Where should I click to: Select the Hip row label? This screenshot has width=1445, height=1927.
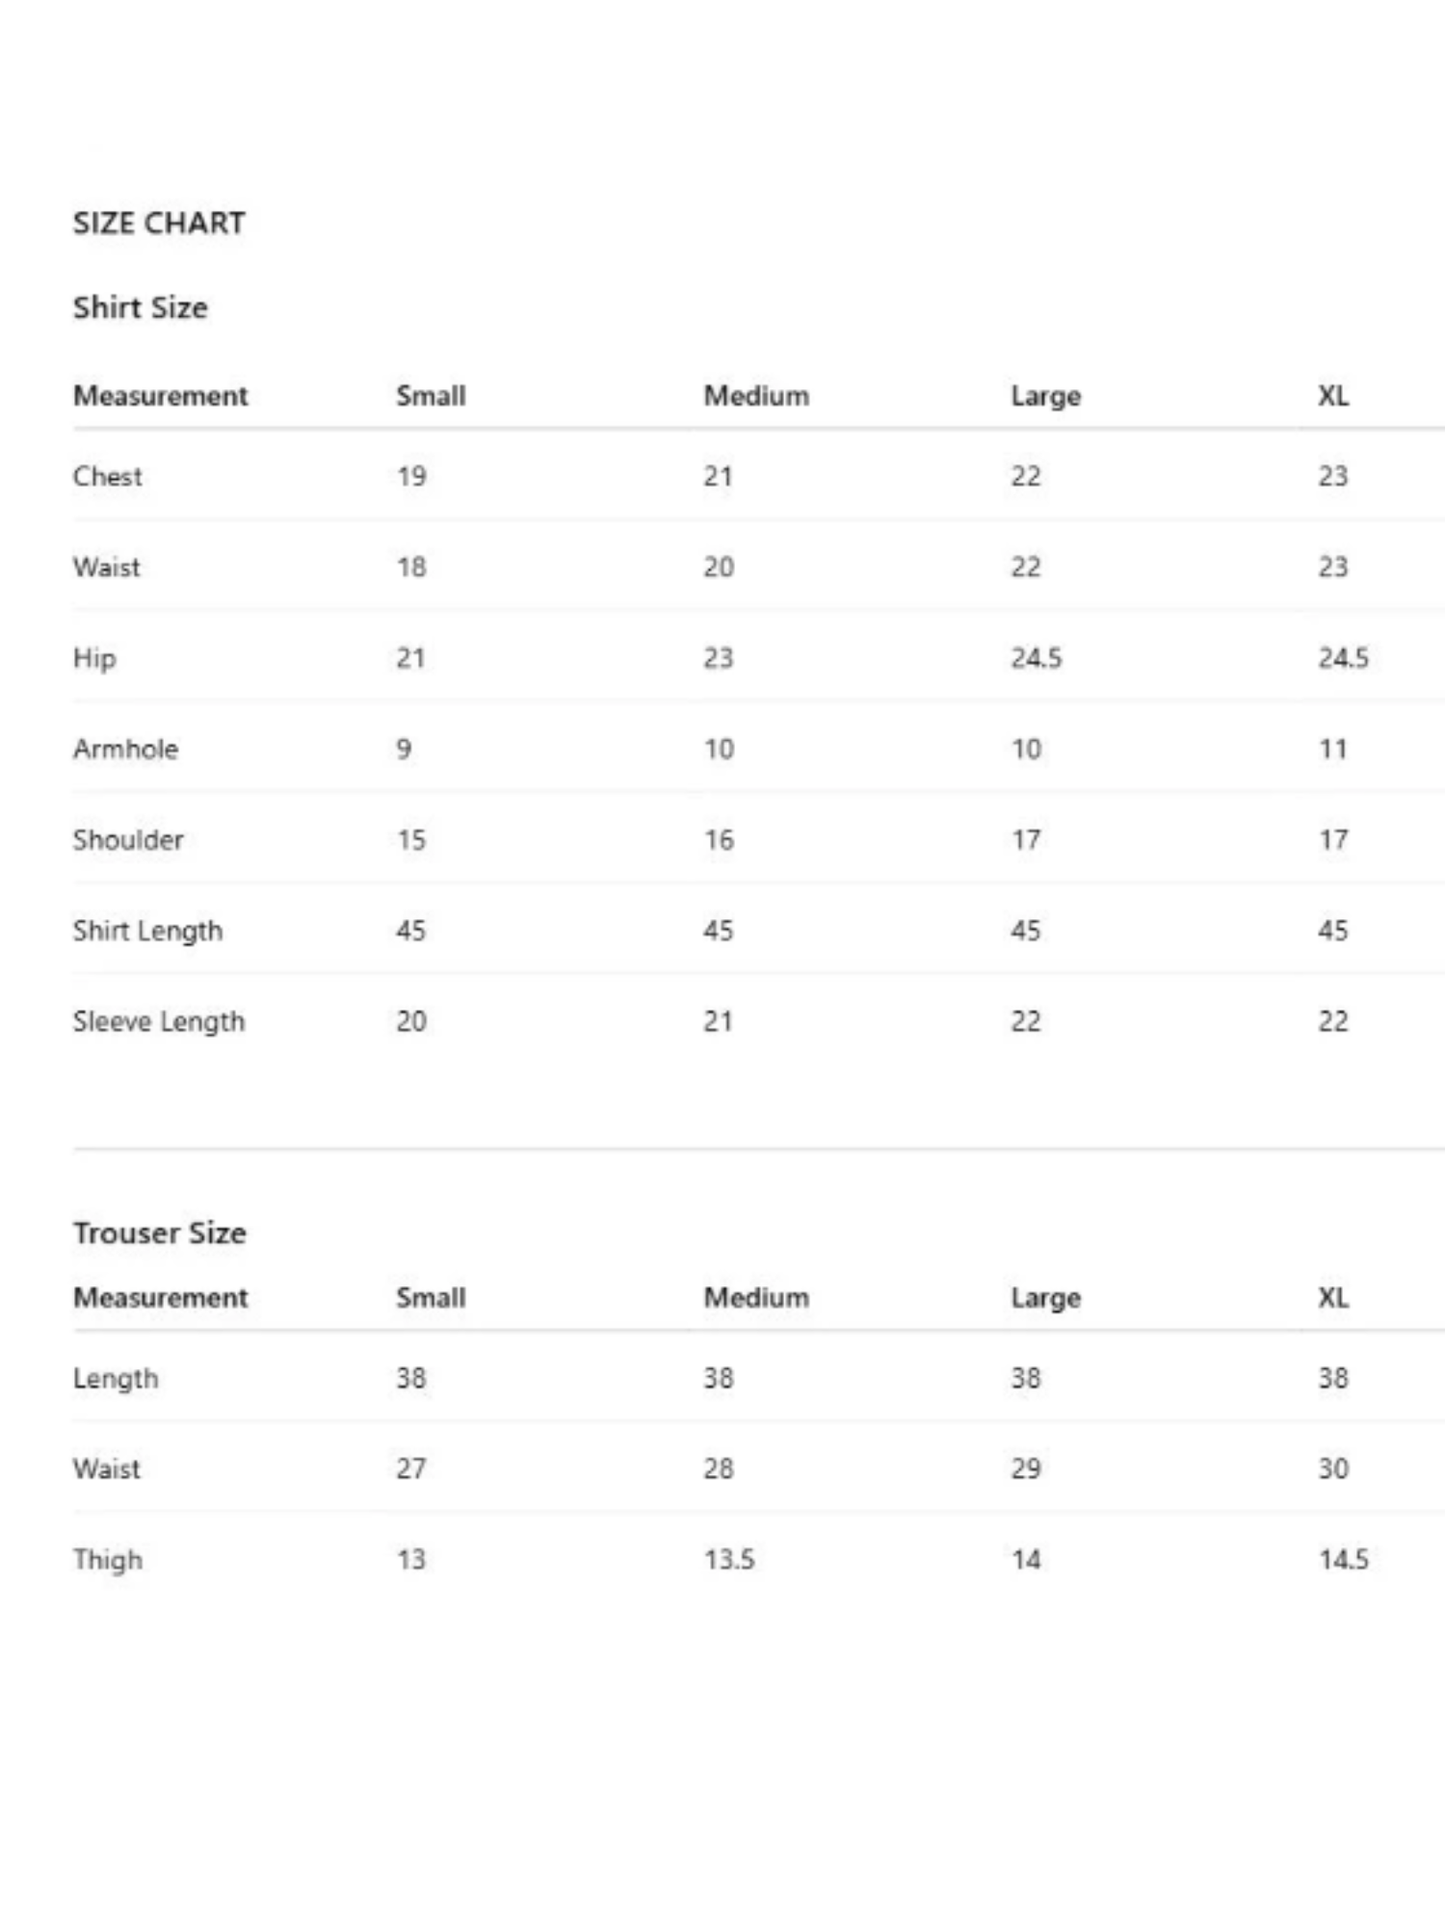[x=94, y=659]
